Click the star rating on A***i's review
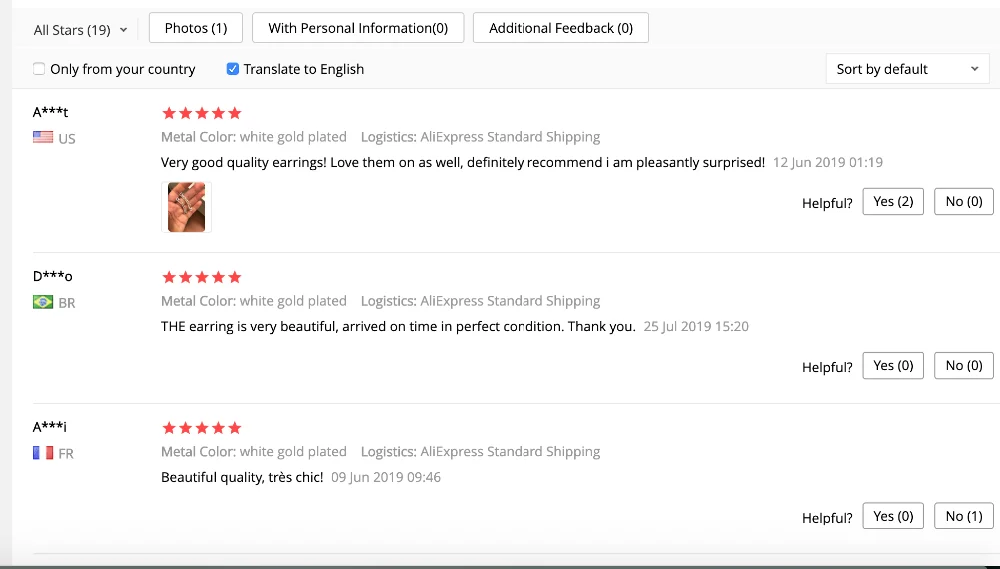 (x=202, y=428)
